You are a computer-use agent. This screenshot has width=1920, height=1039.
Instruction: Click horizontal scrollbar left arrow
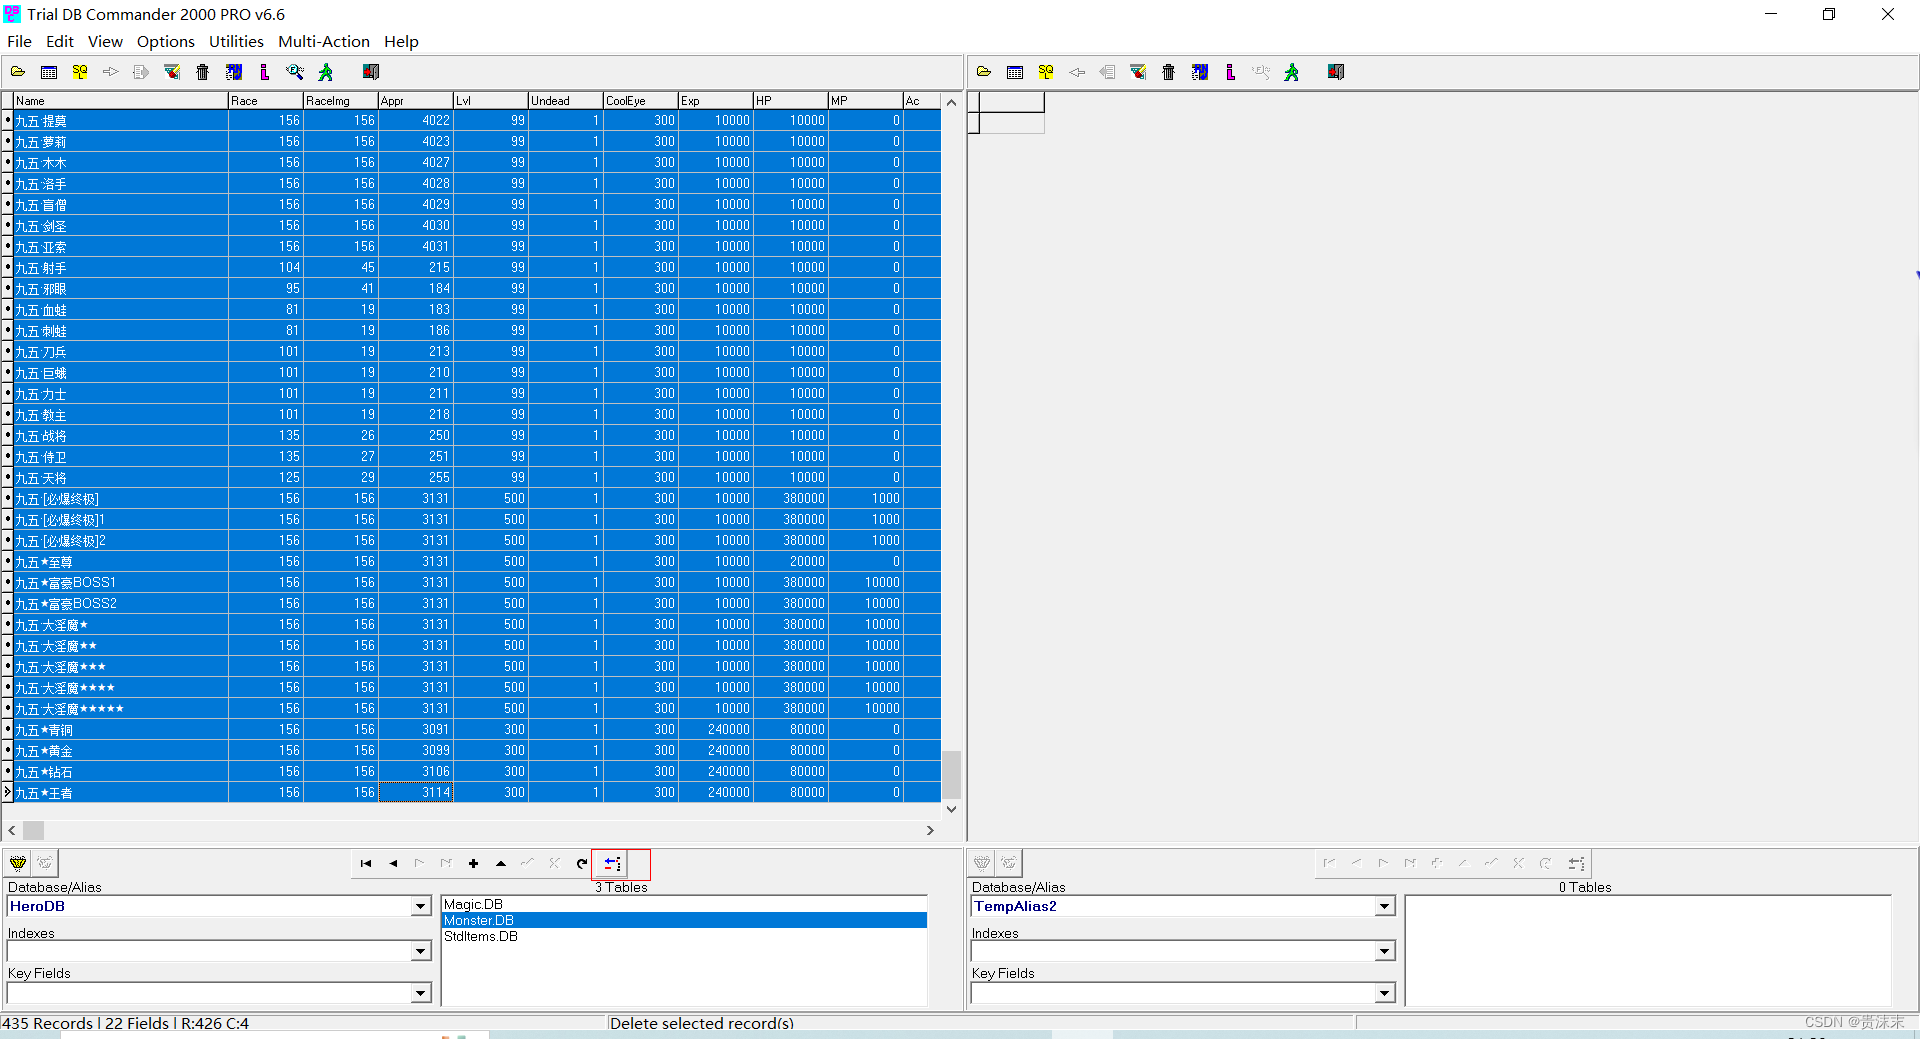point(12,830)
